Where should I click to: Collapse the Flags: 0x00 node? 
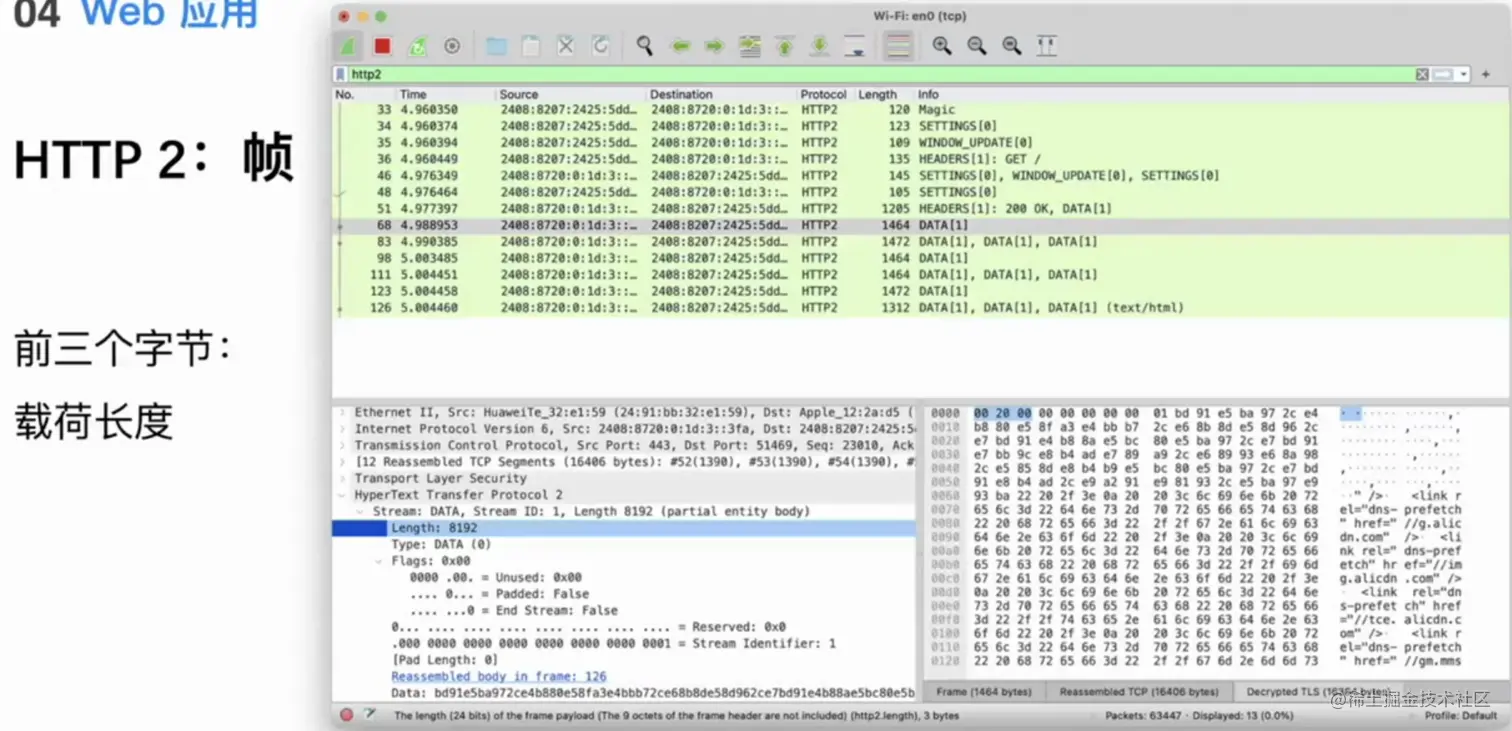coord(379,561)
